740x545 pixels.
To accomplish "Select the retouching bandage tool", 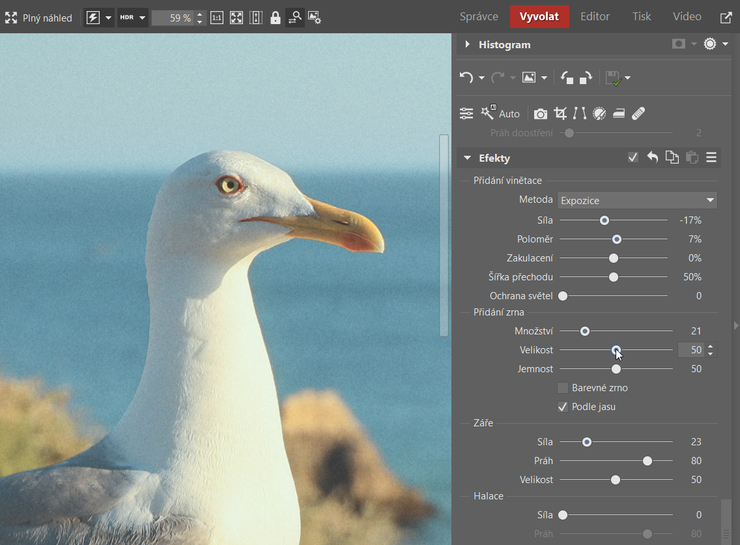I will click(x=638, y=114).
